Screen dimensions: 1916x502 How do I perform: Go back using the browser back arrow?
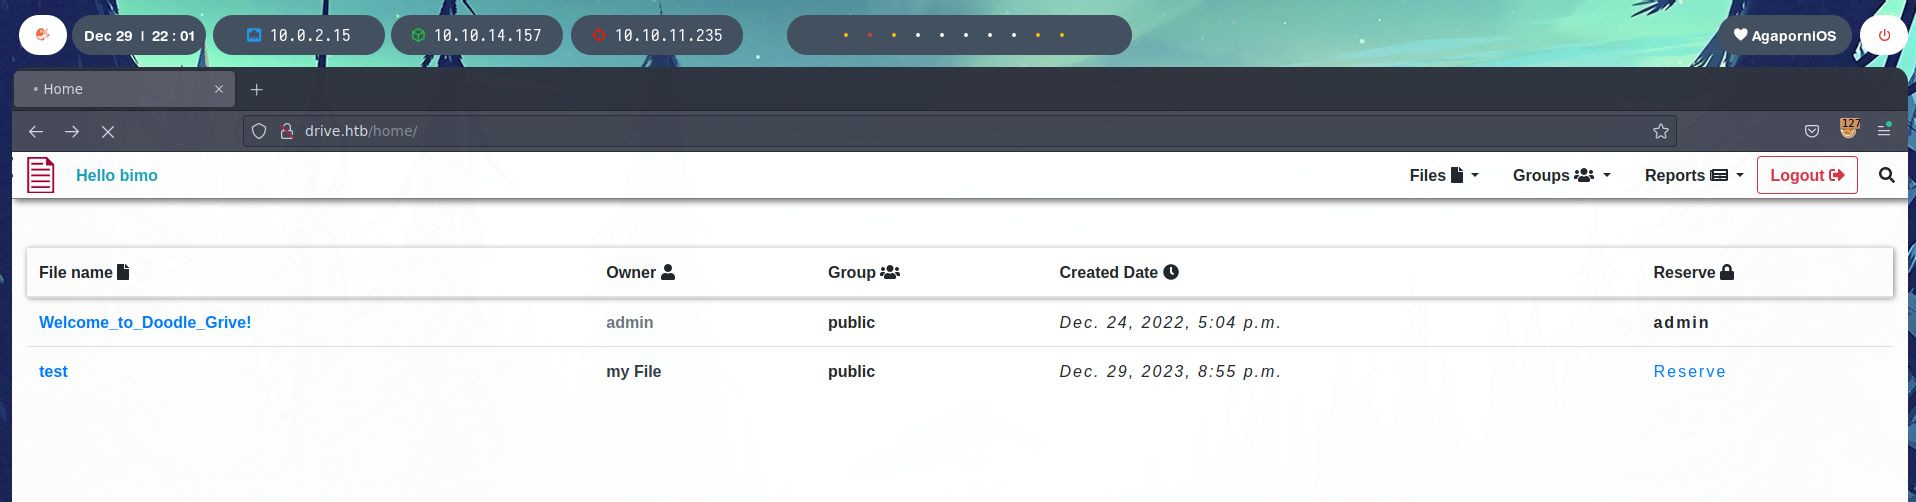point(36,132)
